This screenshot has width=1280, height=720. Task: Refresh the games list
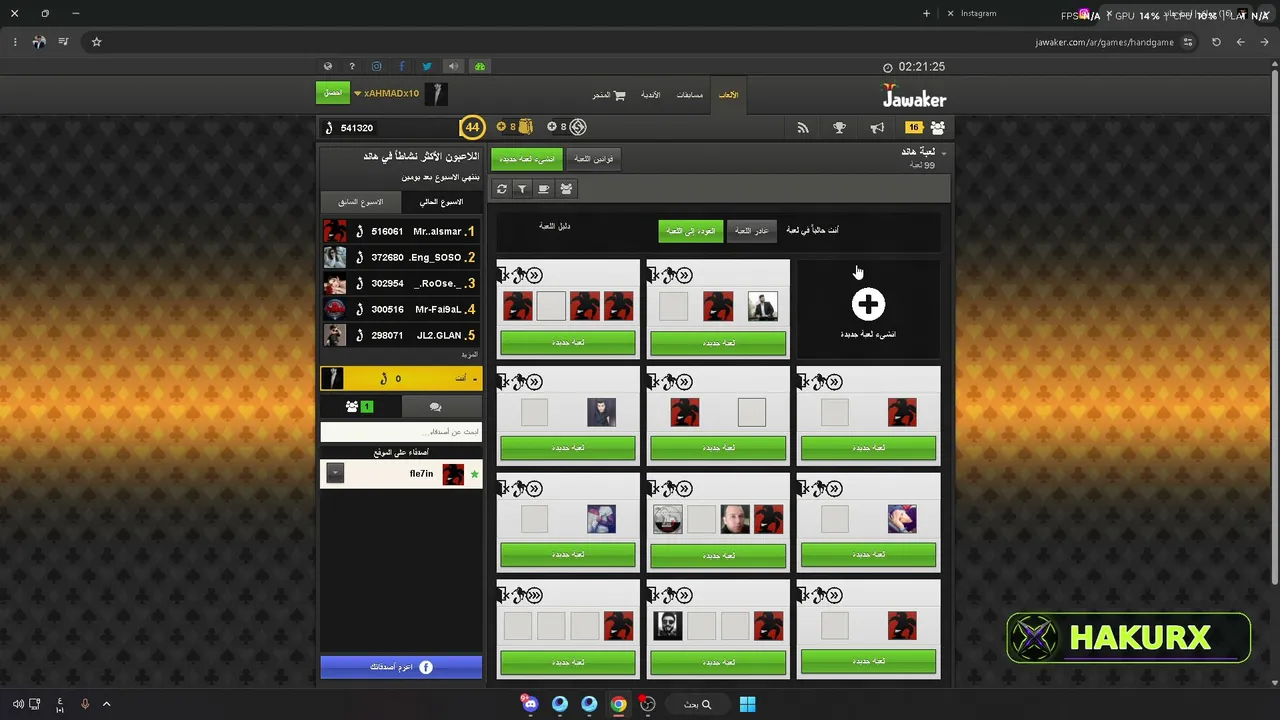(x=502, y=189)
